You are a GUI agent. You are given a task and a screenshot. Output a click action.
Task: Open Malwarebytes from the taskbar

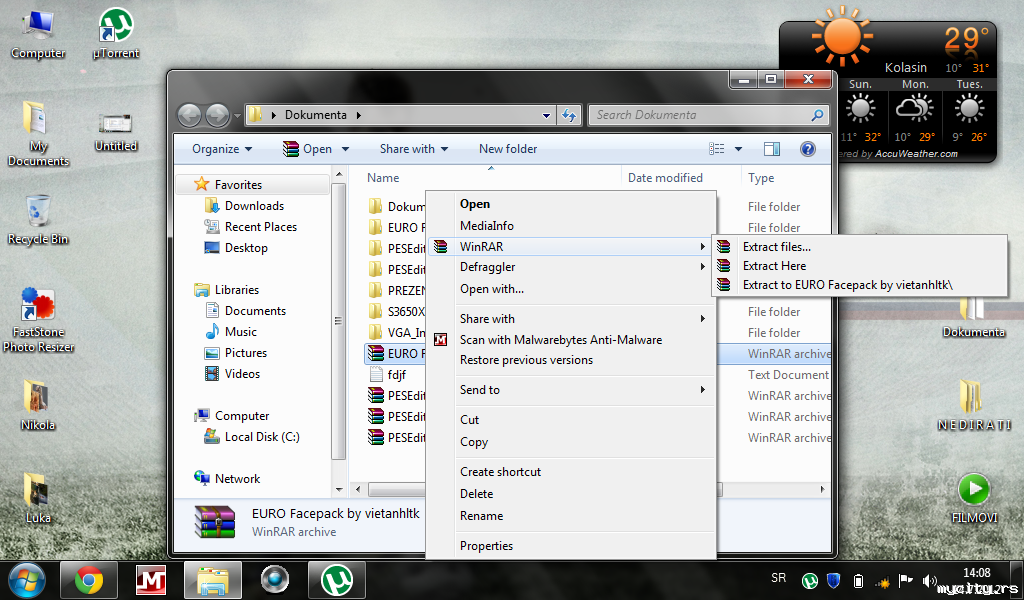coord(151,580)
